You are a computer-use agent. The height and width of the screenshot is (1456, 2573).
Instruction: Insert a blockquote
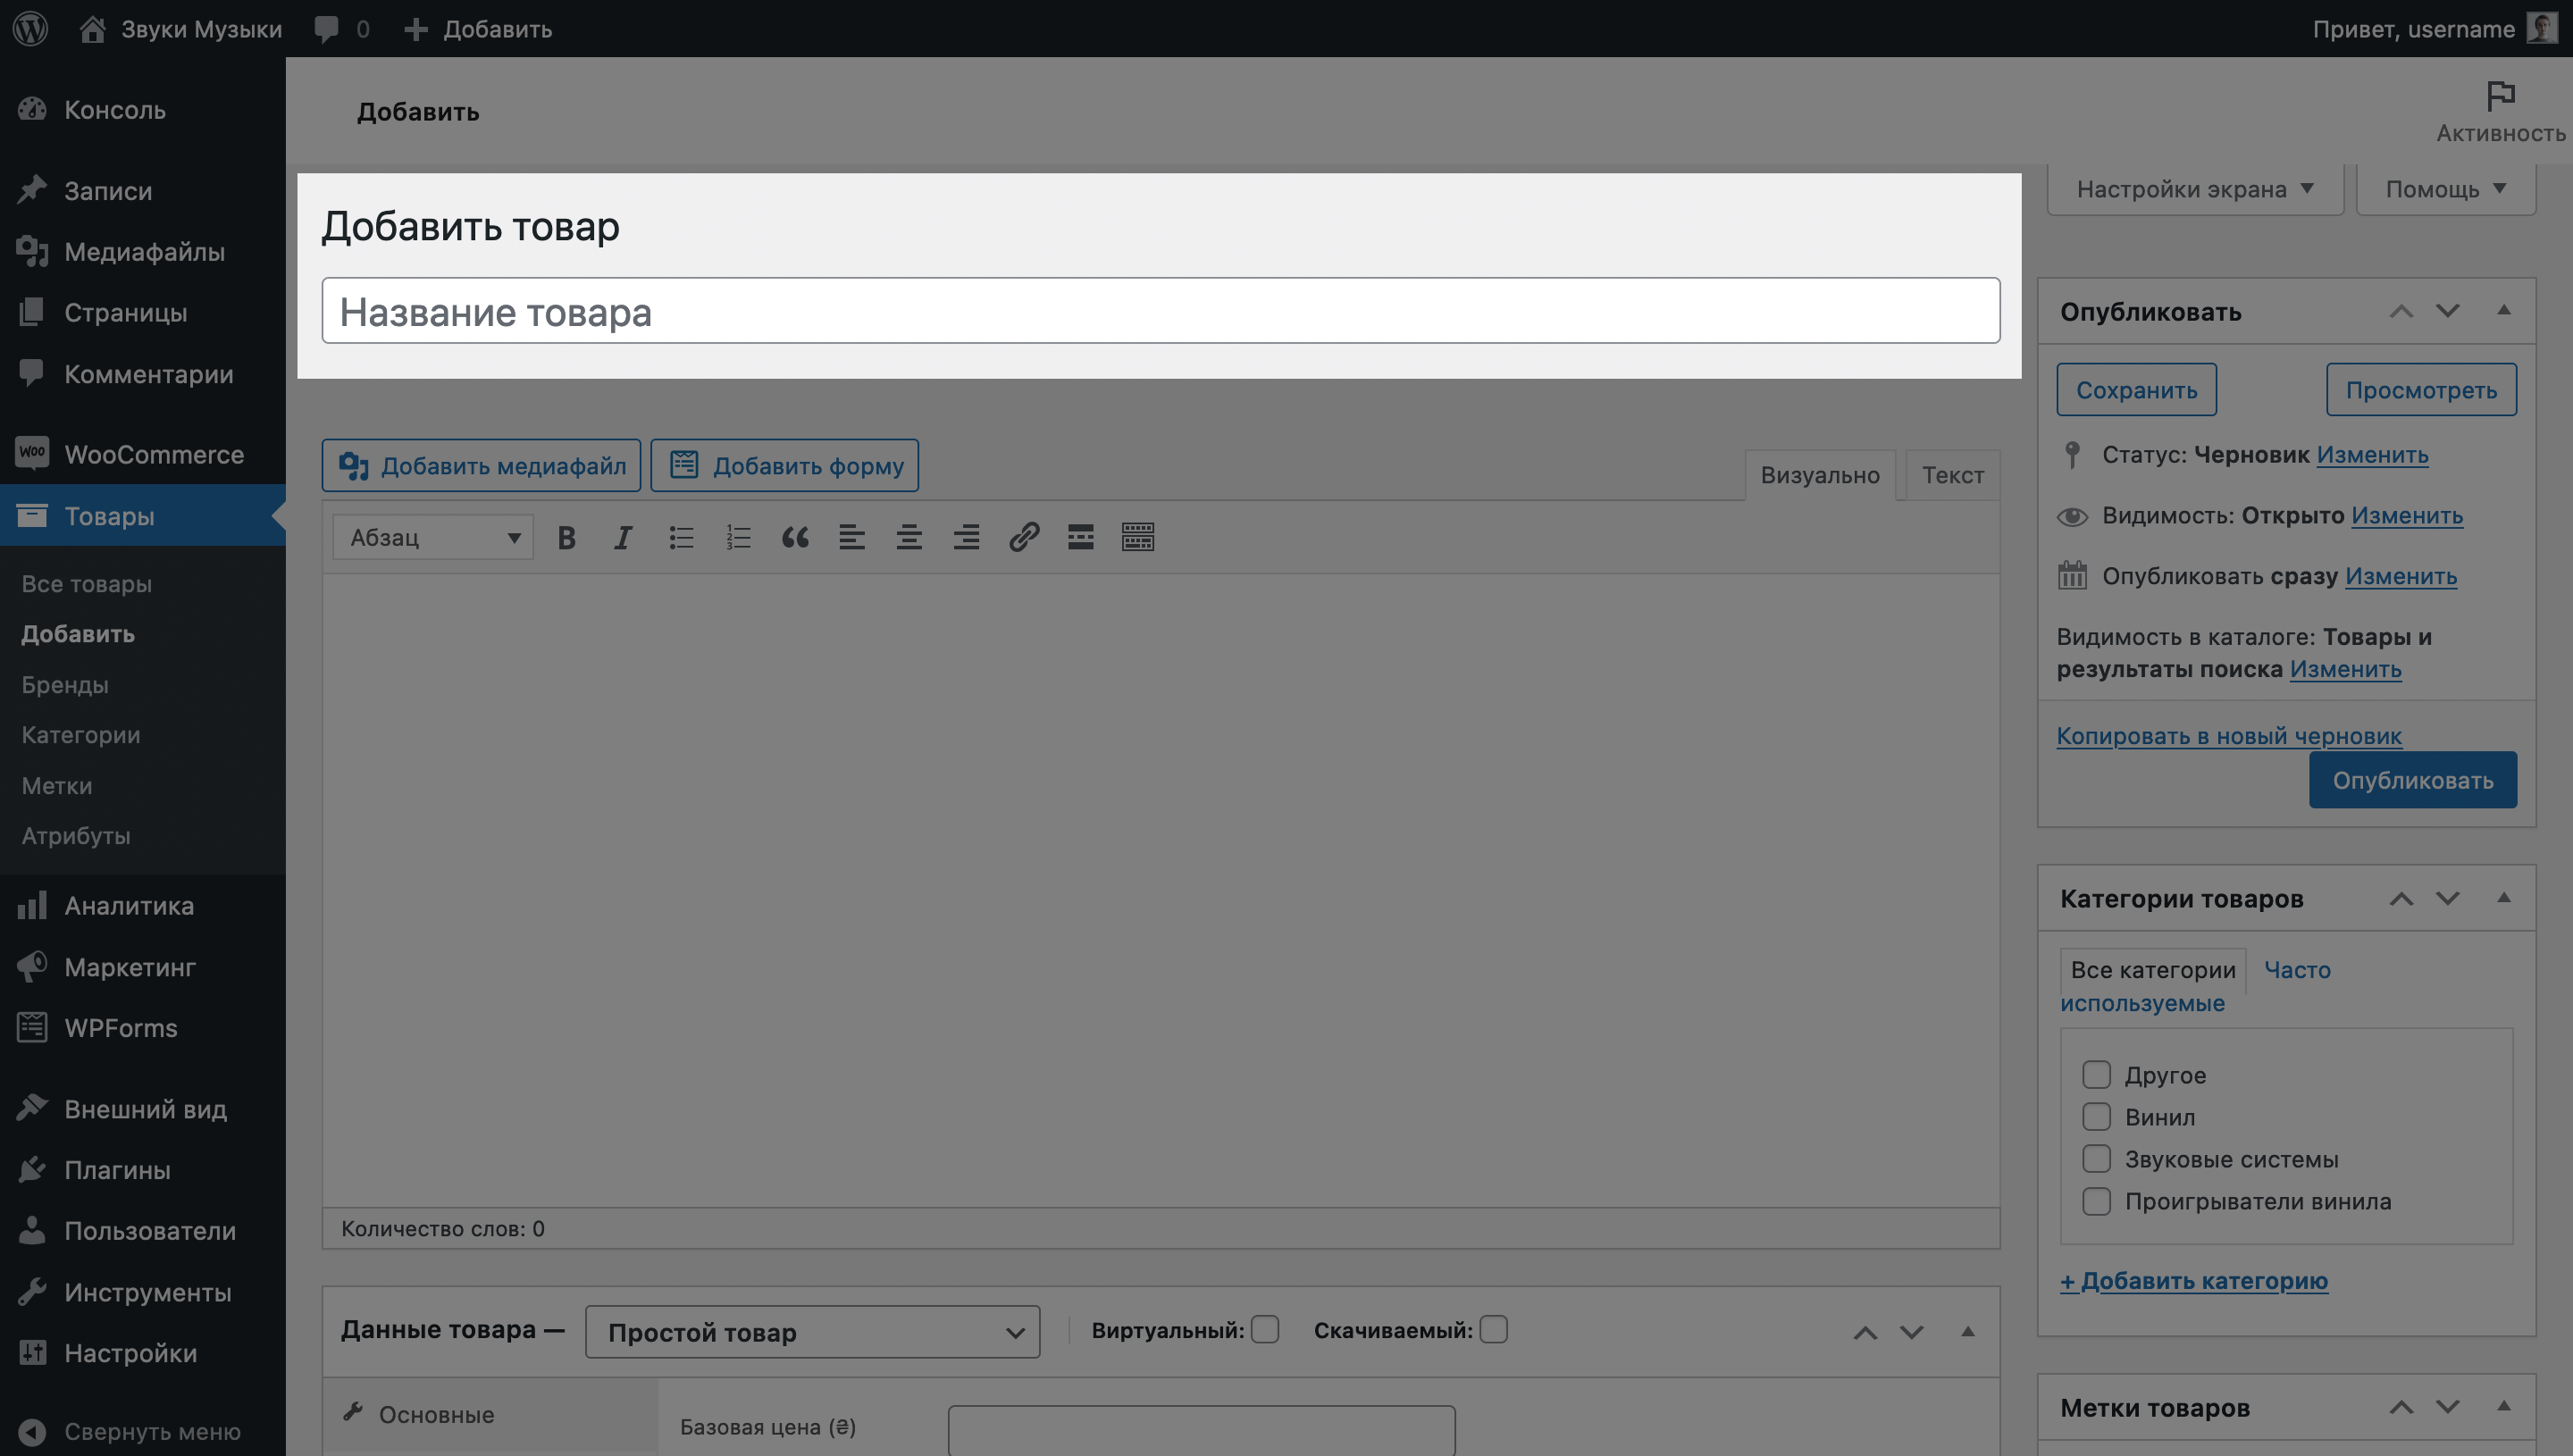coord(795,538)
